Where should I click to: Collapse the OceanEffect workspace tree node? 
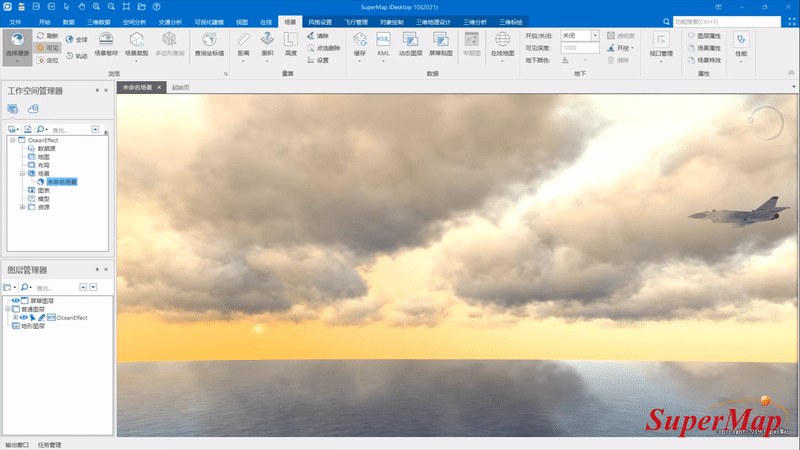tap(13, 140)
